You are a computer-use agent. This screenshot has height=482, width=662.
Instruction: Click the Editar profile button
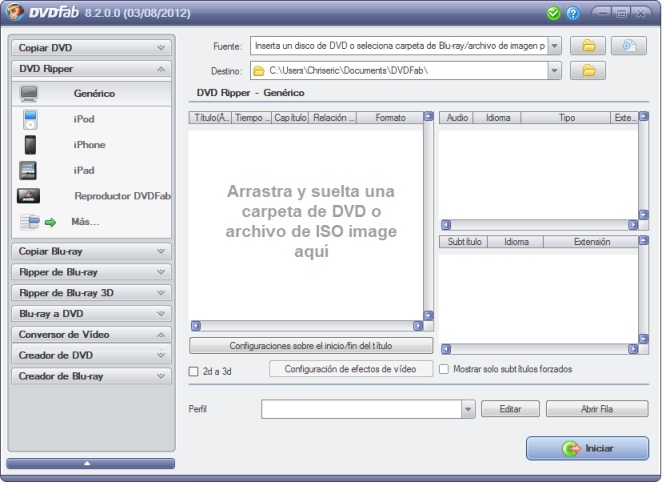510,409
